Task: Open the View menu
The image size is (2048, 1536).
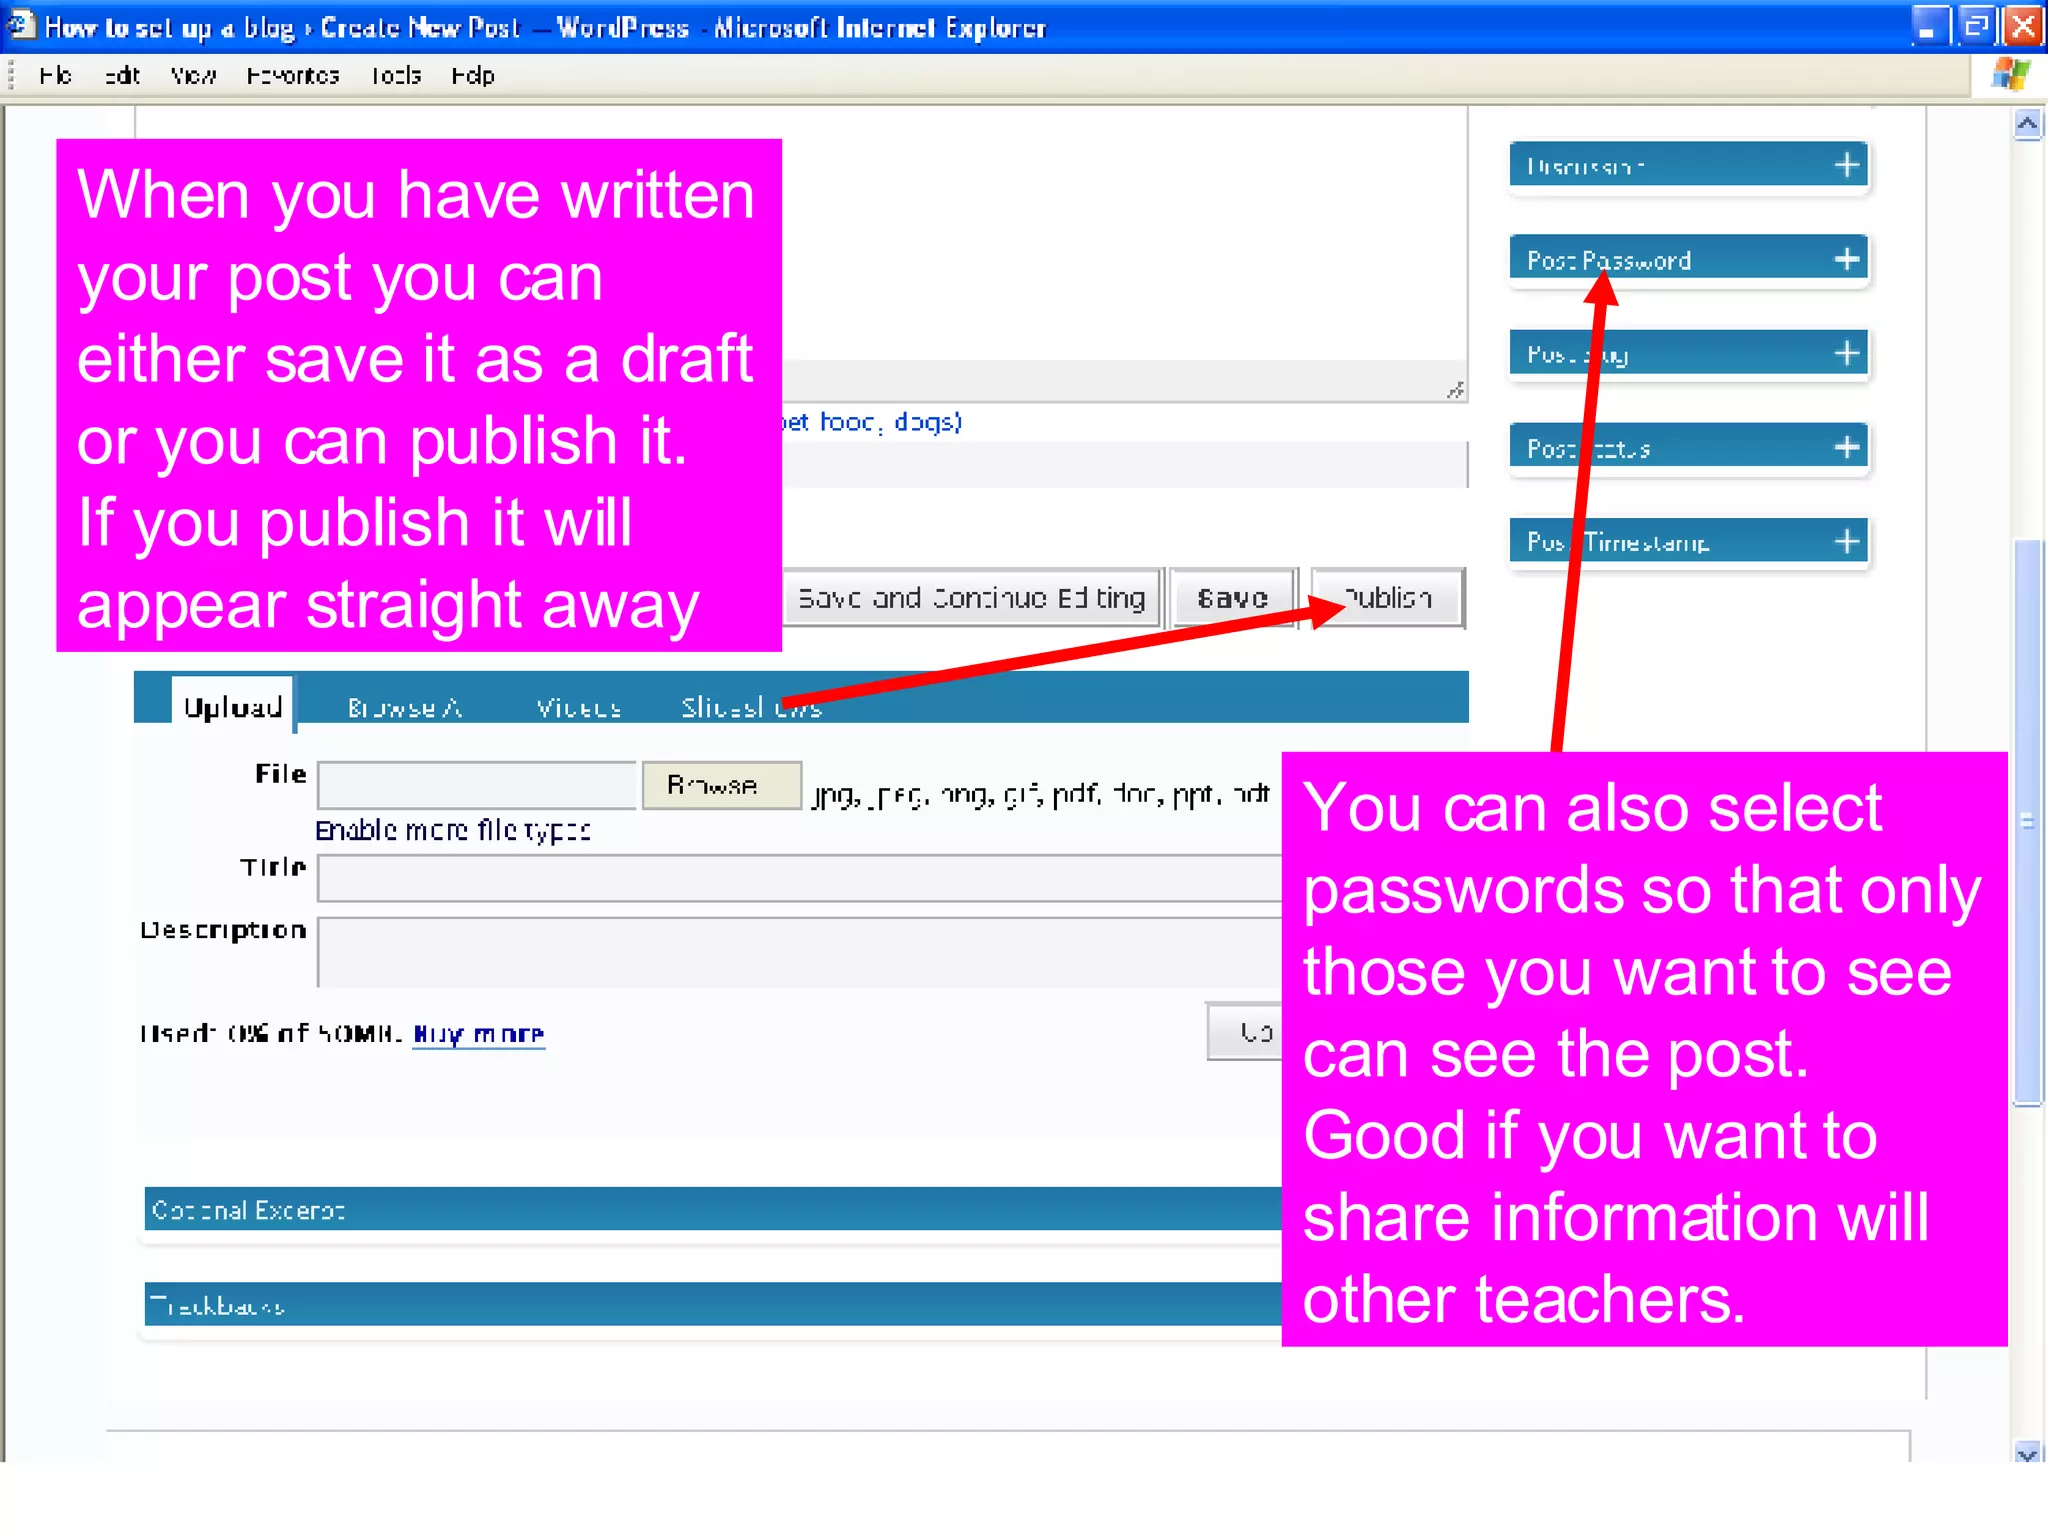Action: [x=193, y=76]
